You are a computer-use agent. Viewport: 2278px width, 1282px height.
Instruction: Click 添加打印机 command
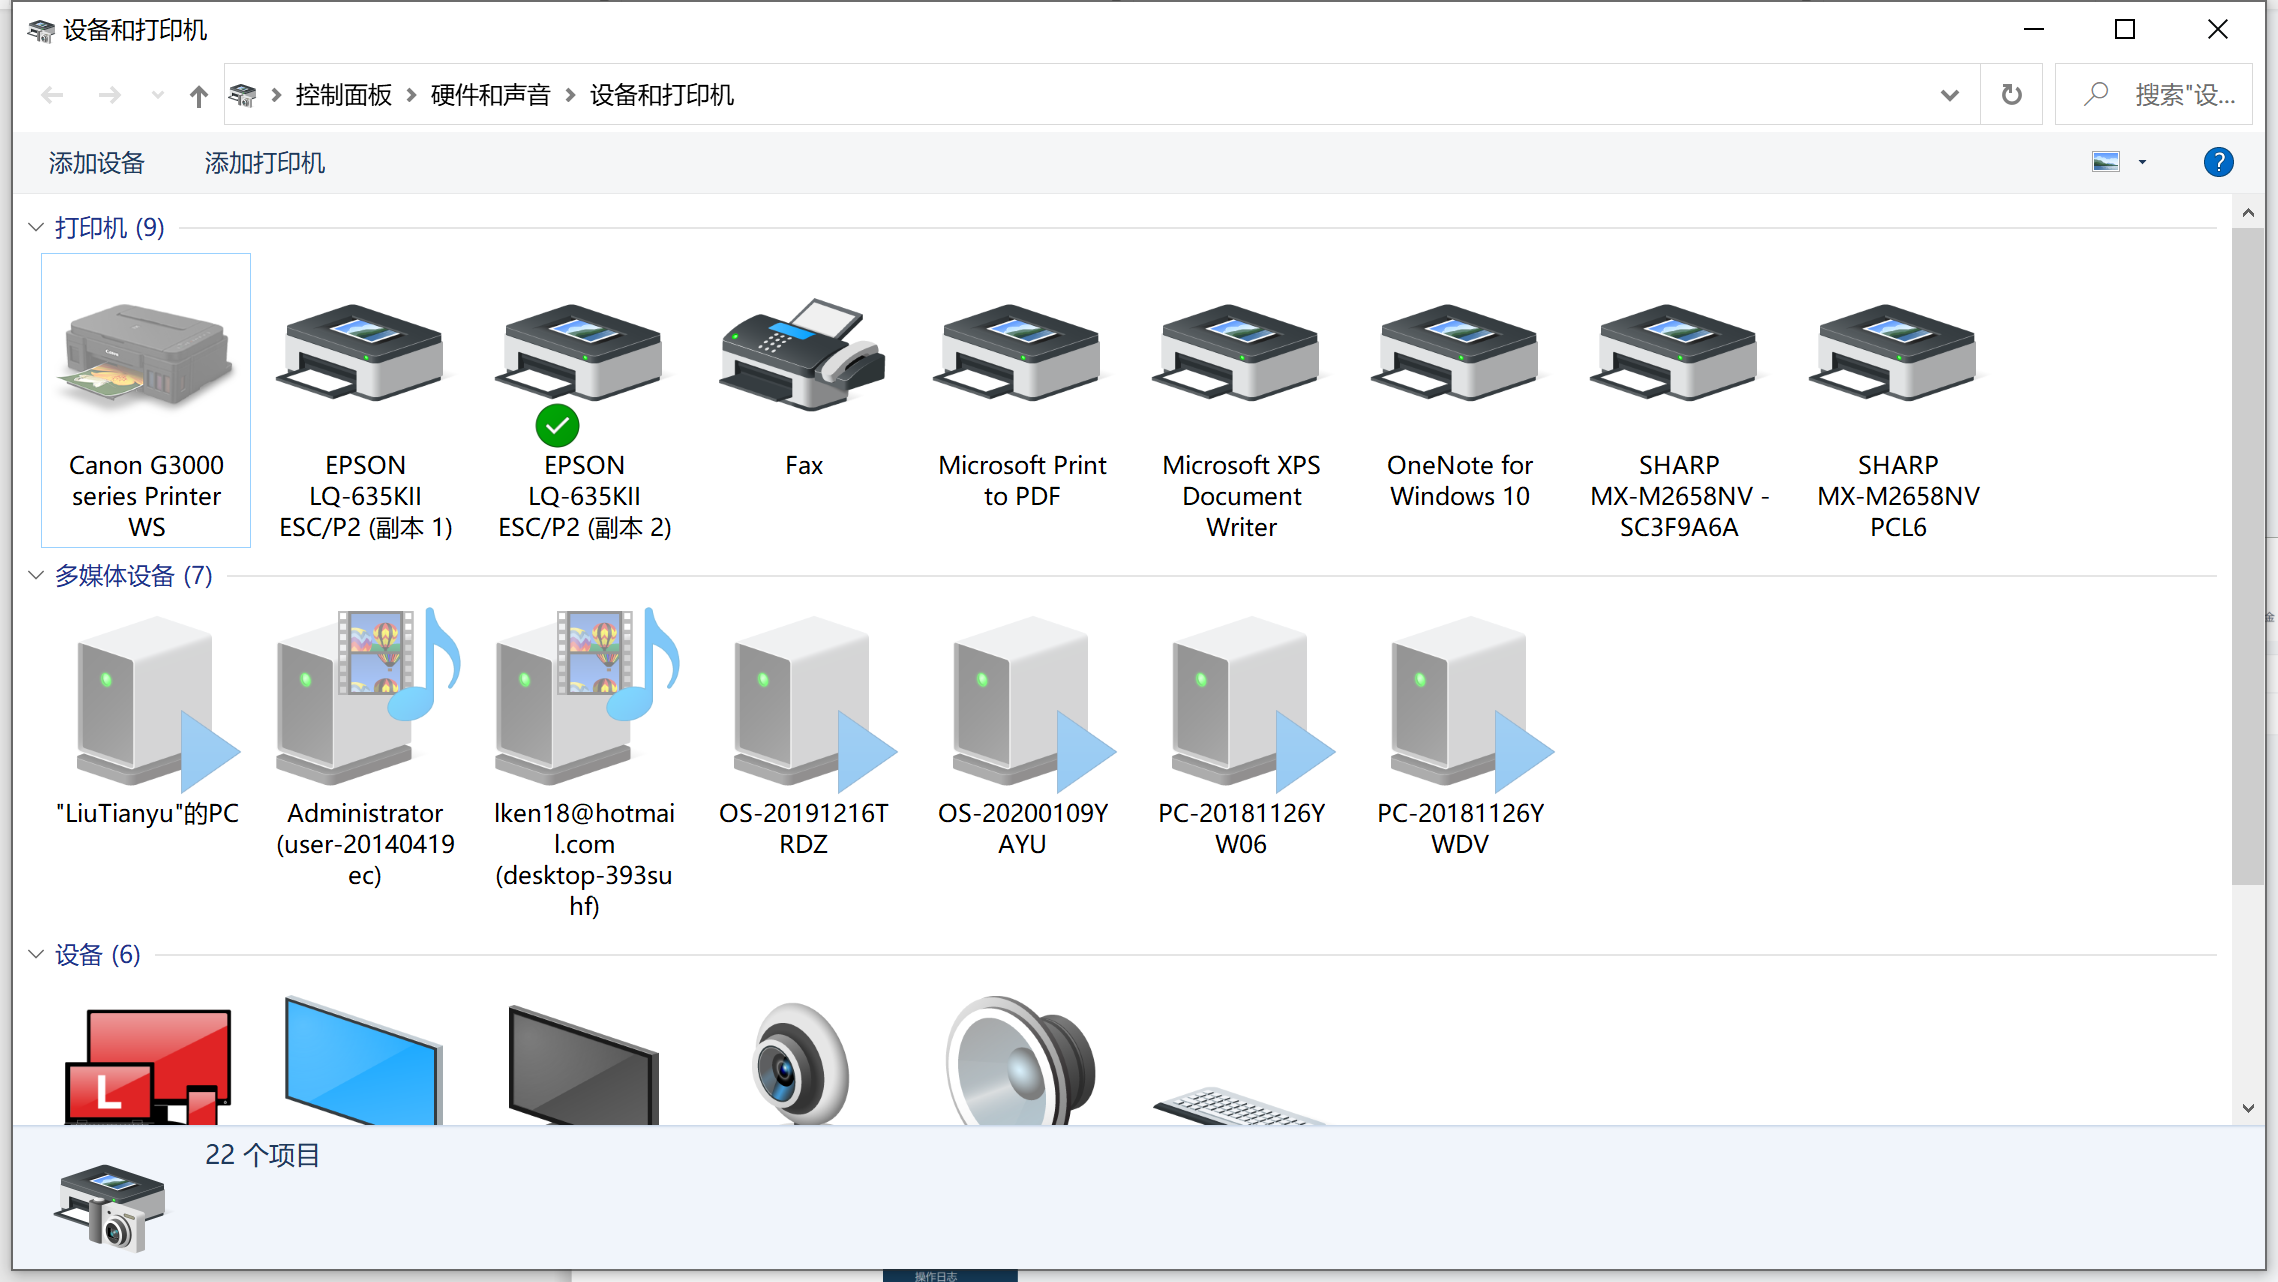point(264,163)
